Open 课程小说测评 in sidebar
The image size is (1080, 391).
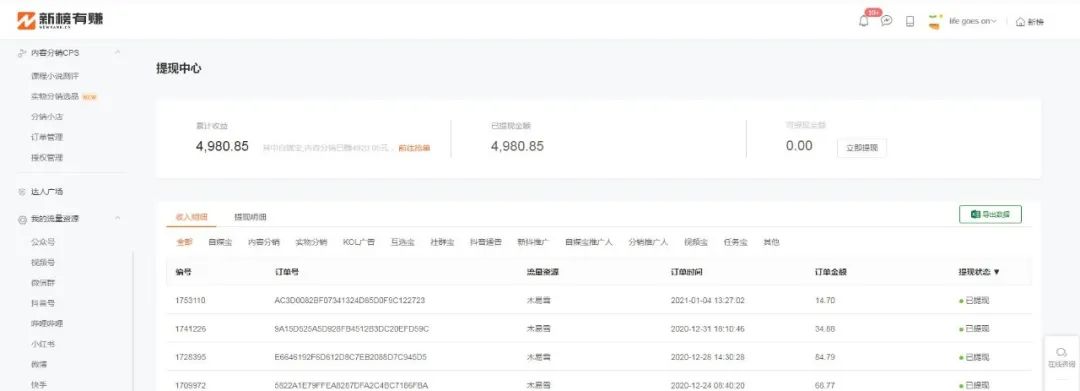pos(54,76)
